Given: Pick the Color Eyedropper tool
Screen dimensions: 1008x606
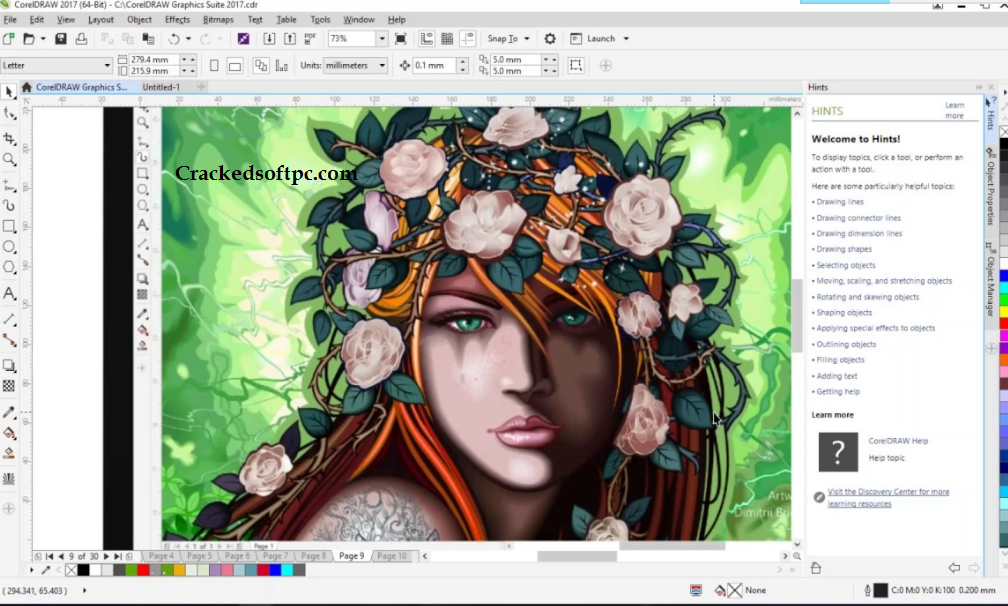Looking at the screenshot, I should tap(9, 412).
